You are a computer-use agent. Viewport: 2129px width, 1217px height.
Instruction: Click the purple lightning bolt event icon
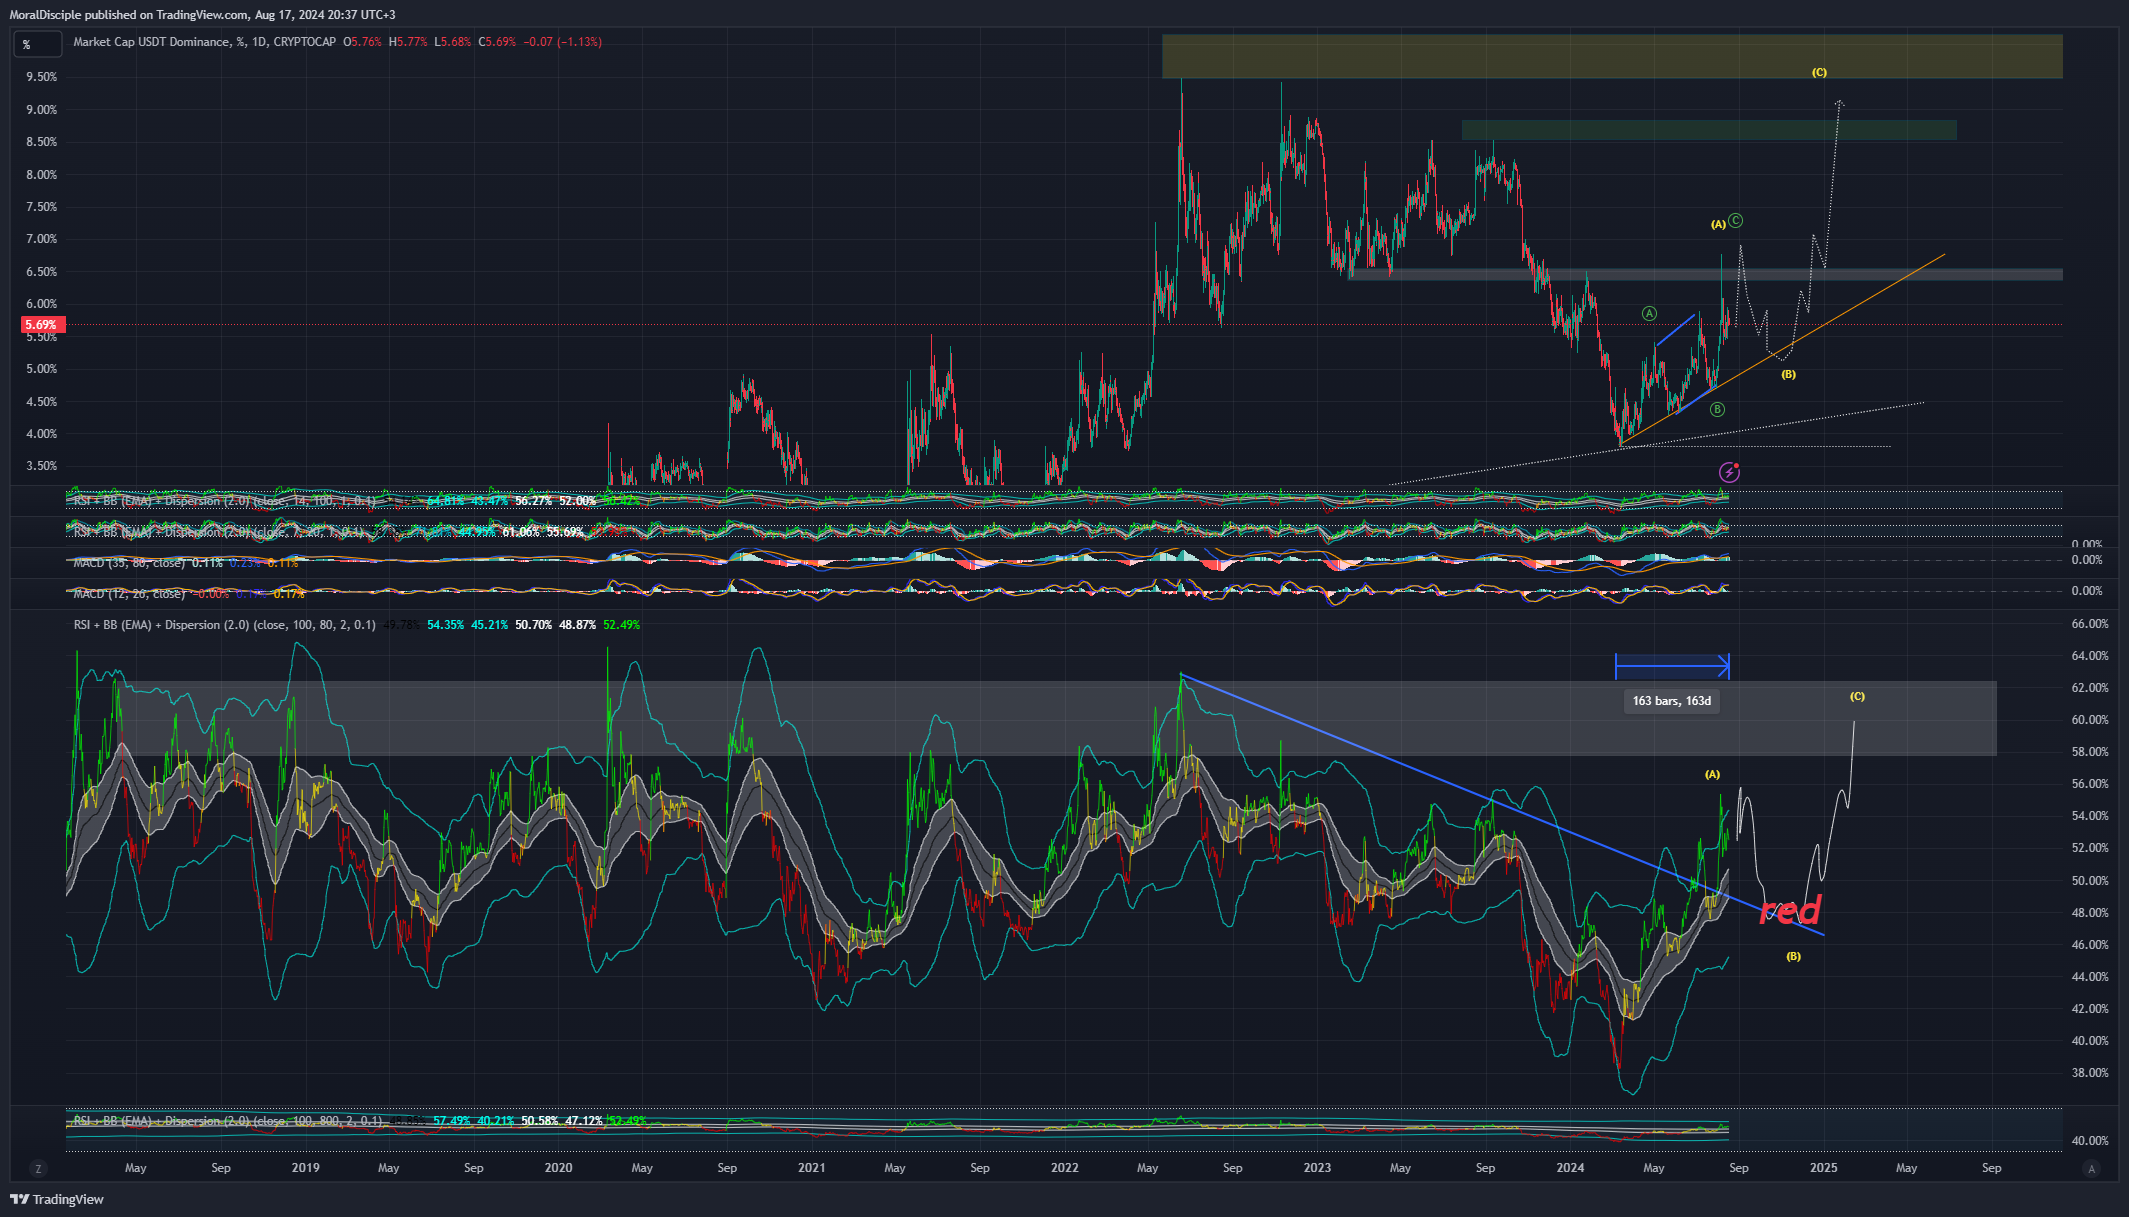coord(1729,472)
